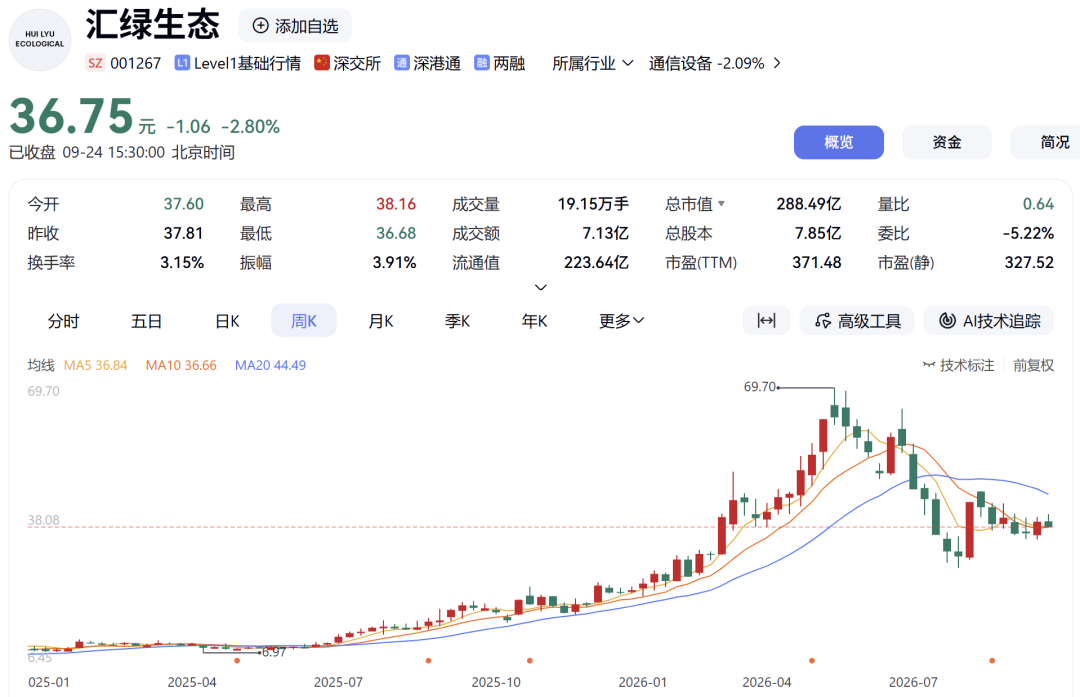Click the orange event dot near 2026-07
The image size is (1080, 697).
point(992,660)
